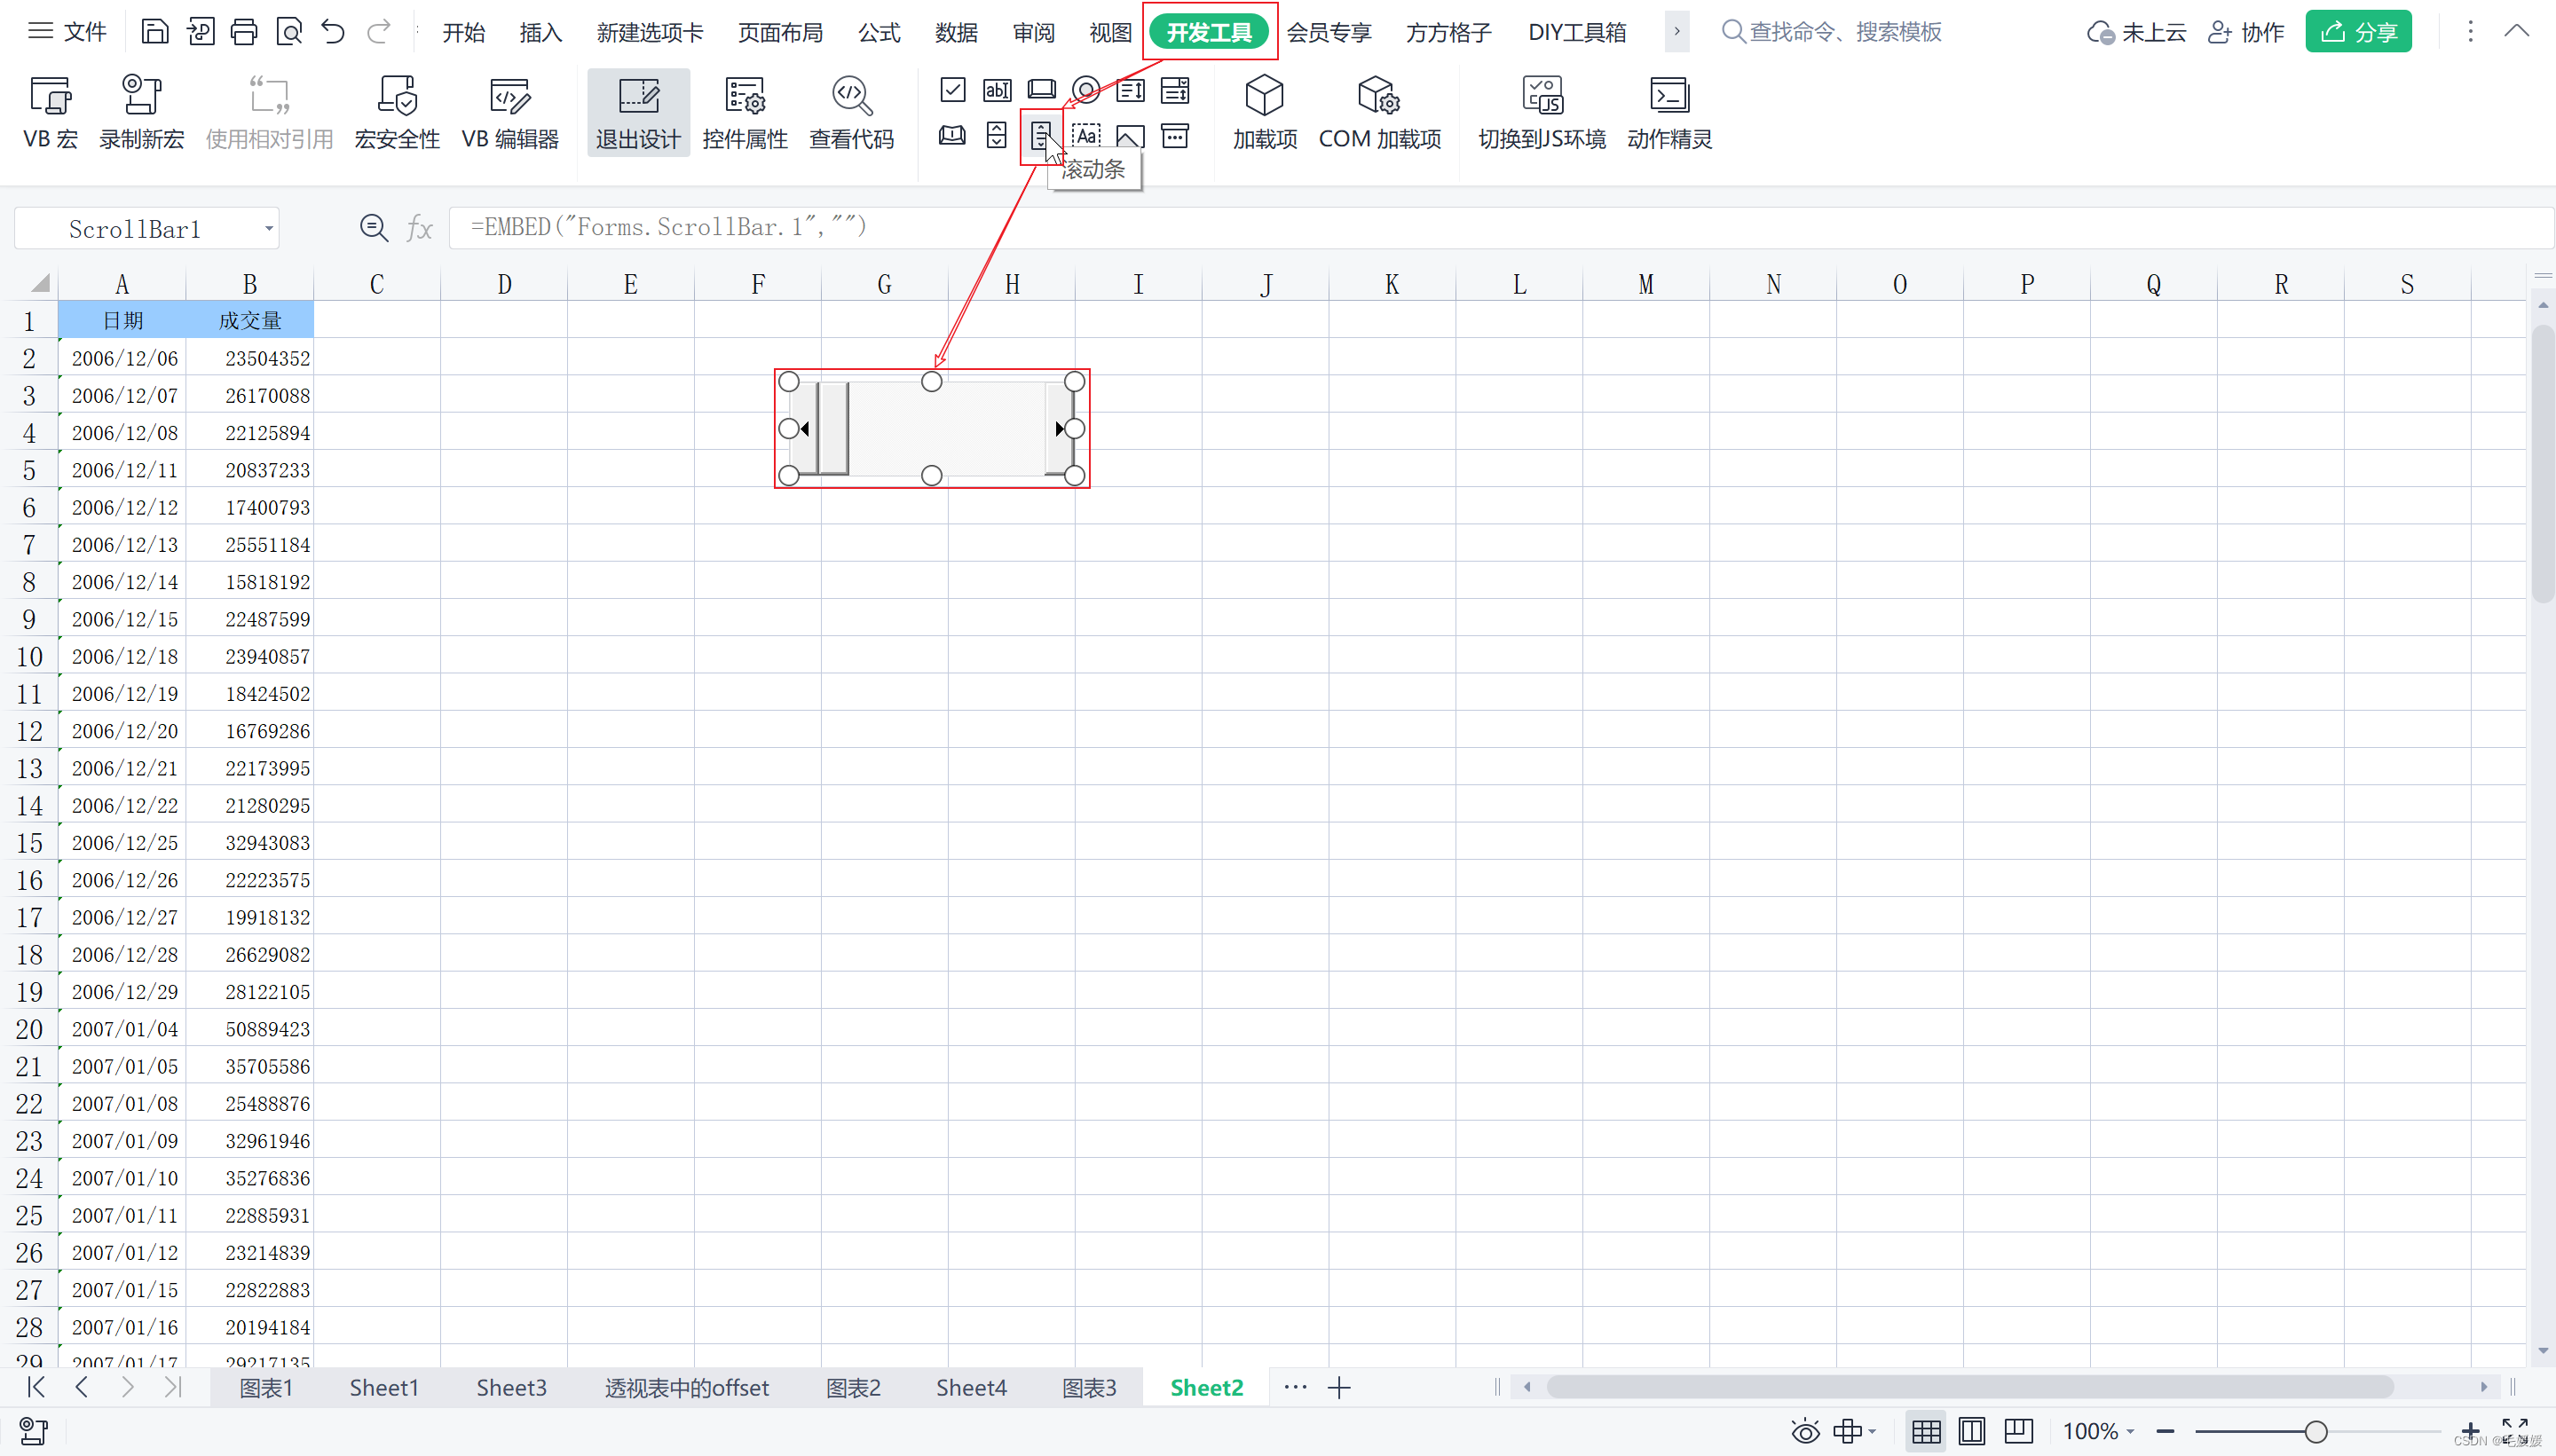Switch to page layout view
Viewport: 2556px width, 1456px height.
1972,1432
